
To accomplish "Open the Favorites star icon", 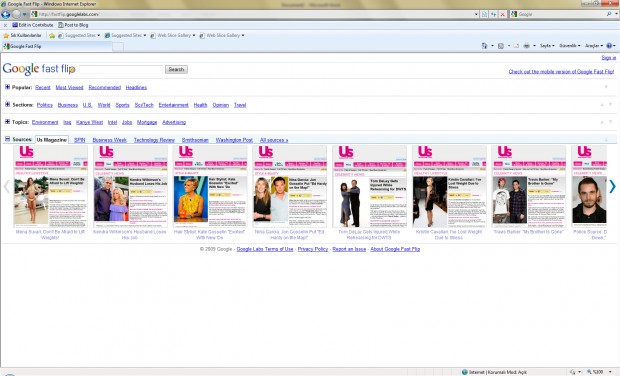I will tap(6, 36).
